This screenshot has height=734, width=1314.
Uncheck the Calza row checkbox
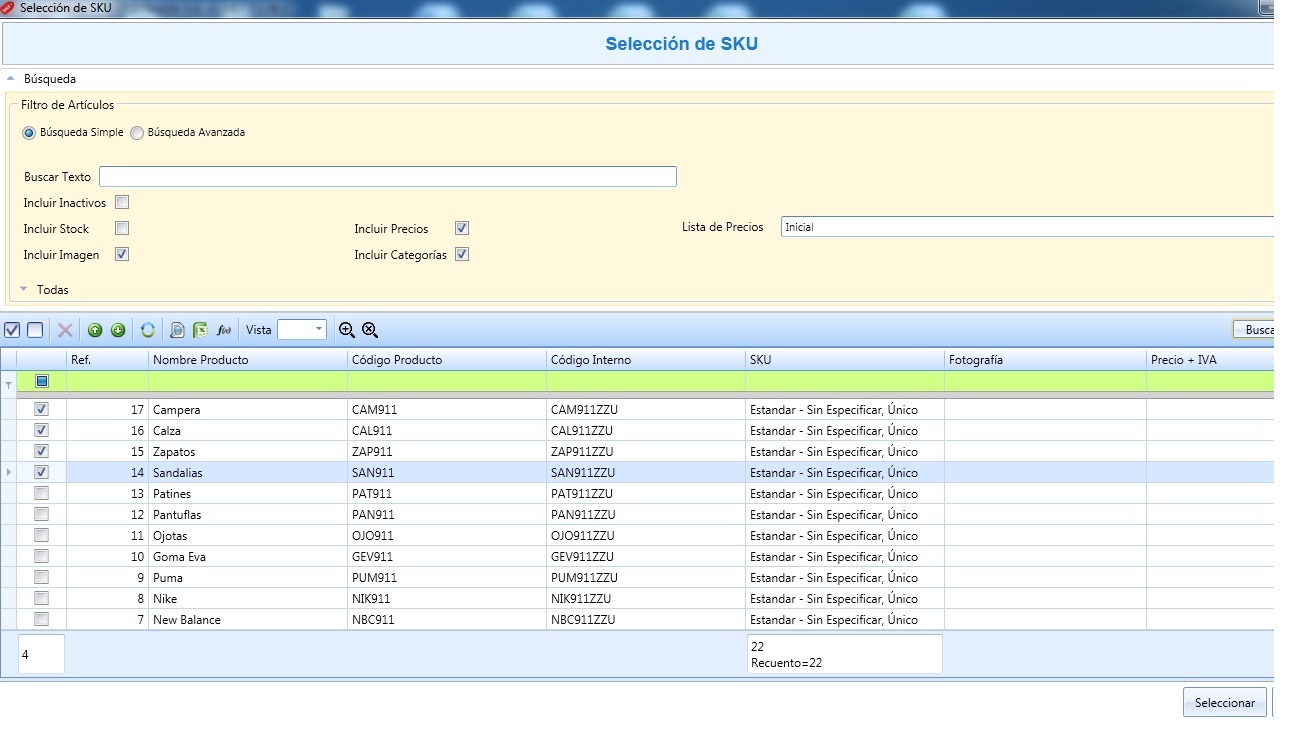pos(41,430)
